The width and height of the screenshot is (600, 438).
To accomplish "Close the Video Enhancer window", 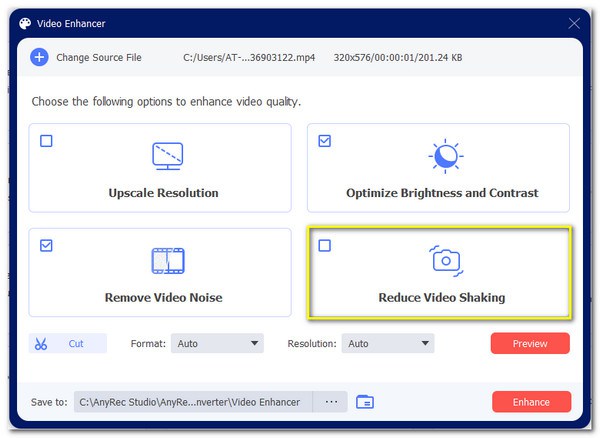I will (574, 23).
